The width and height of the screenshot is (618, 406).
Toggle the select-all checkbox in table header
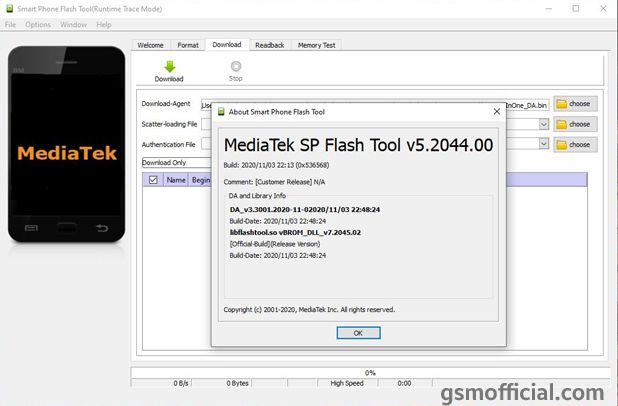(153, 180)
